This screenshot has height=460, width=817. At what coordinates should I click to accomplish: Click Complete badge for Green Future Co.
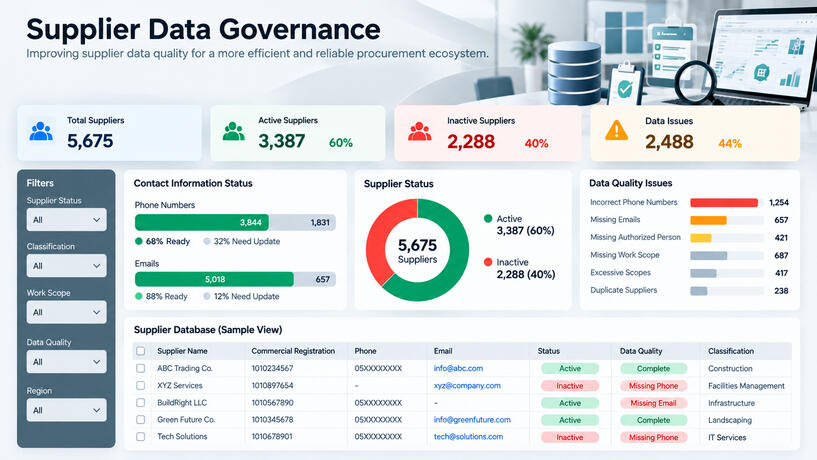(x=653, y=420)
